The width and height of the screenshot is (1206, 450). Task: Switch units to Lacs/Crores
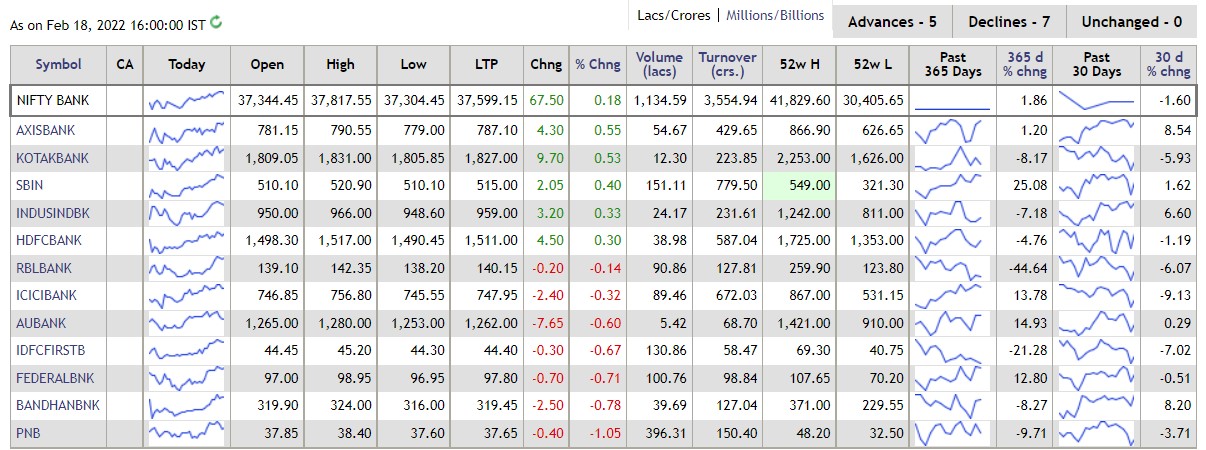674,15
